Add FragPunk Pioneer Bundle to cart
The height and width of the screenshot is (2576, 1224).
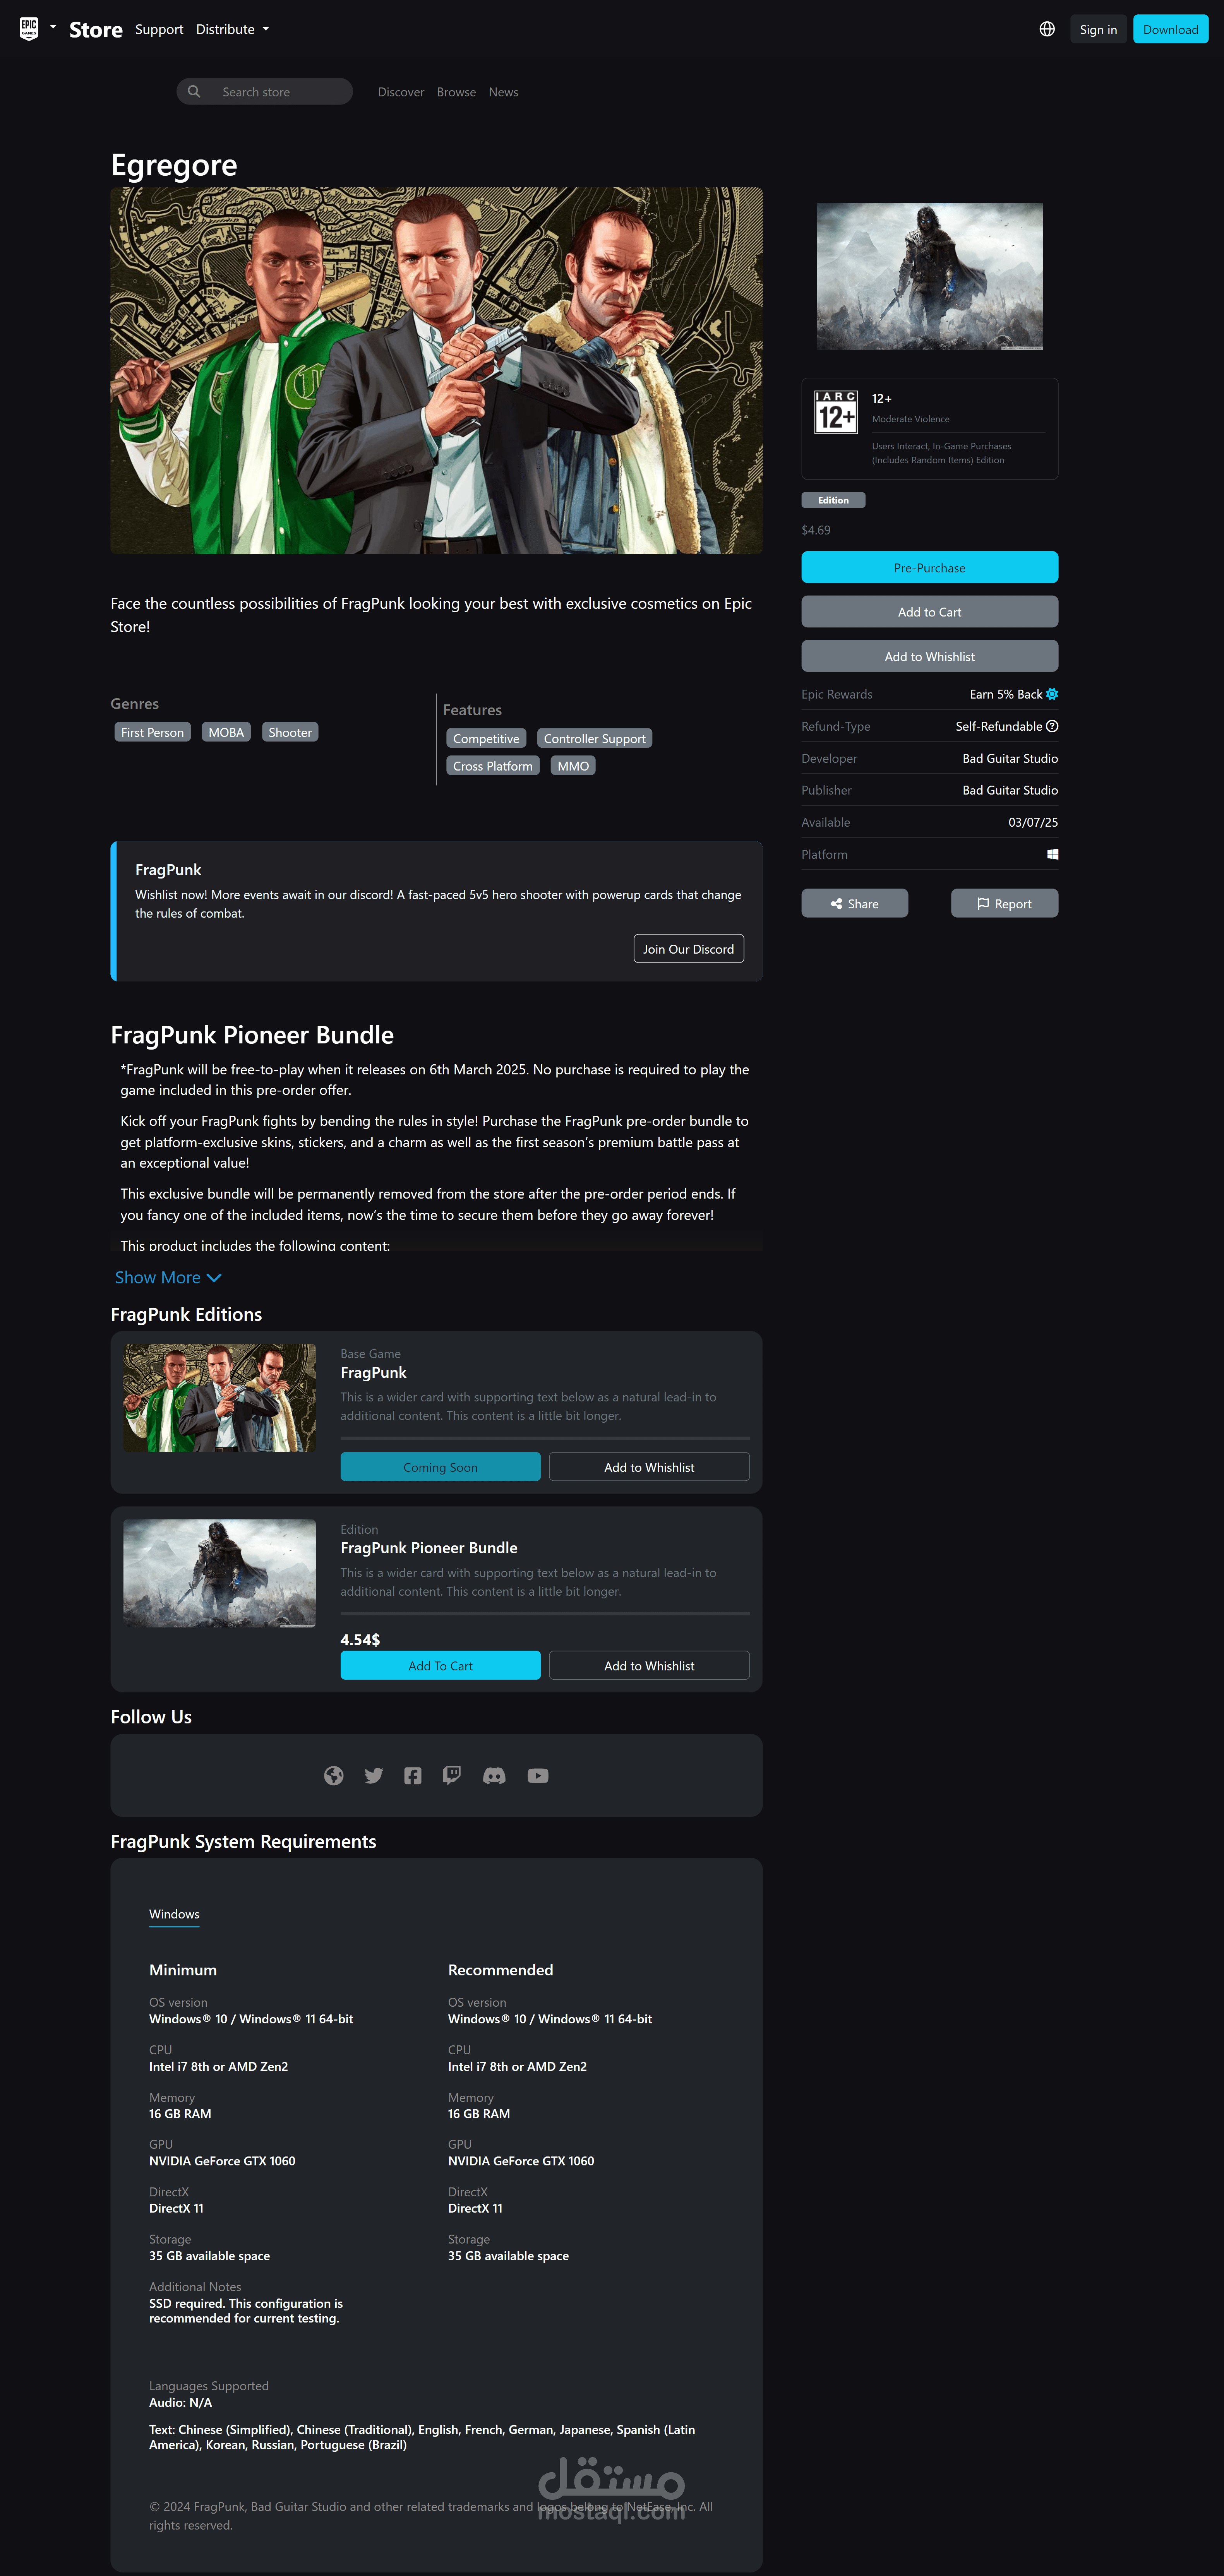coord(440,1665)
